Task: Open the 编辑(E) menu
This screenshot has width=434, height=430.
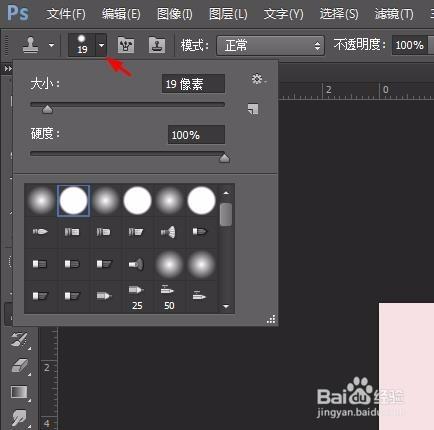Action: [x=121, y=14]
